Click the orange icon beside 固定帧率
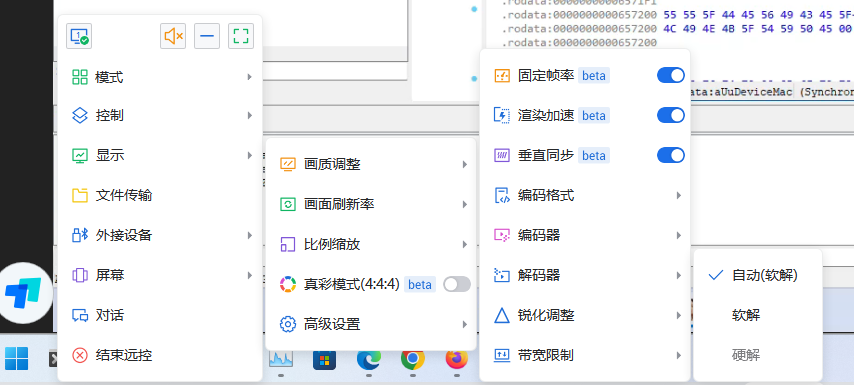The width and height of the screenshot is (854, 385). [x=502, y=76]
